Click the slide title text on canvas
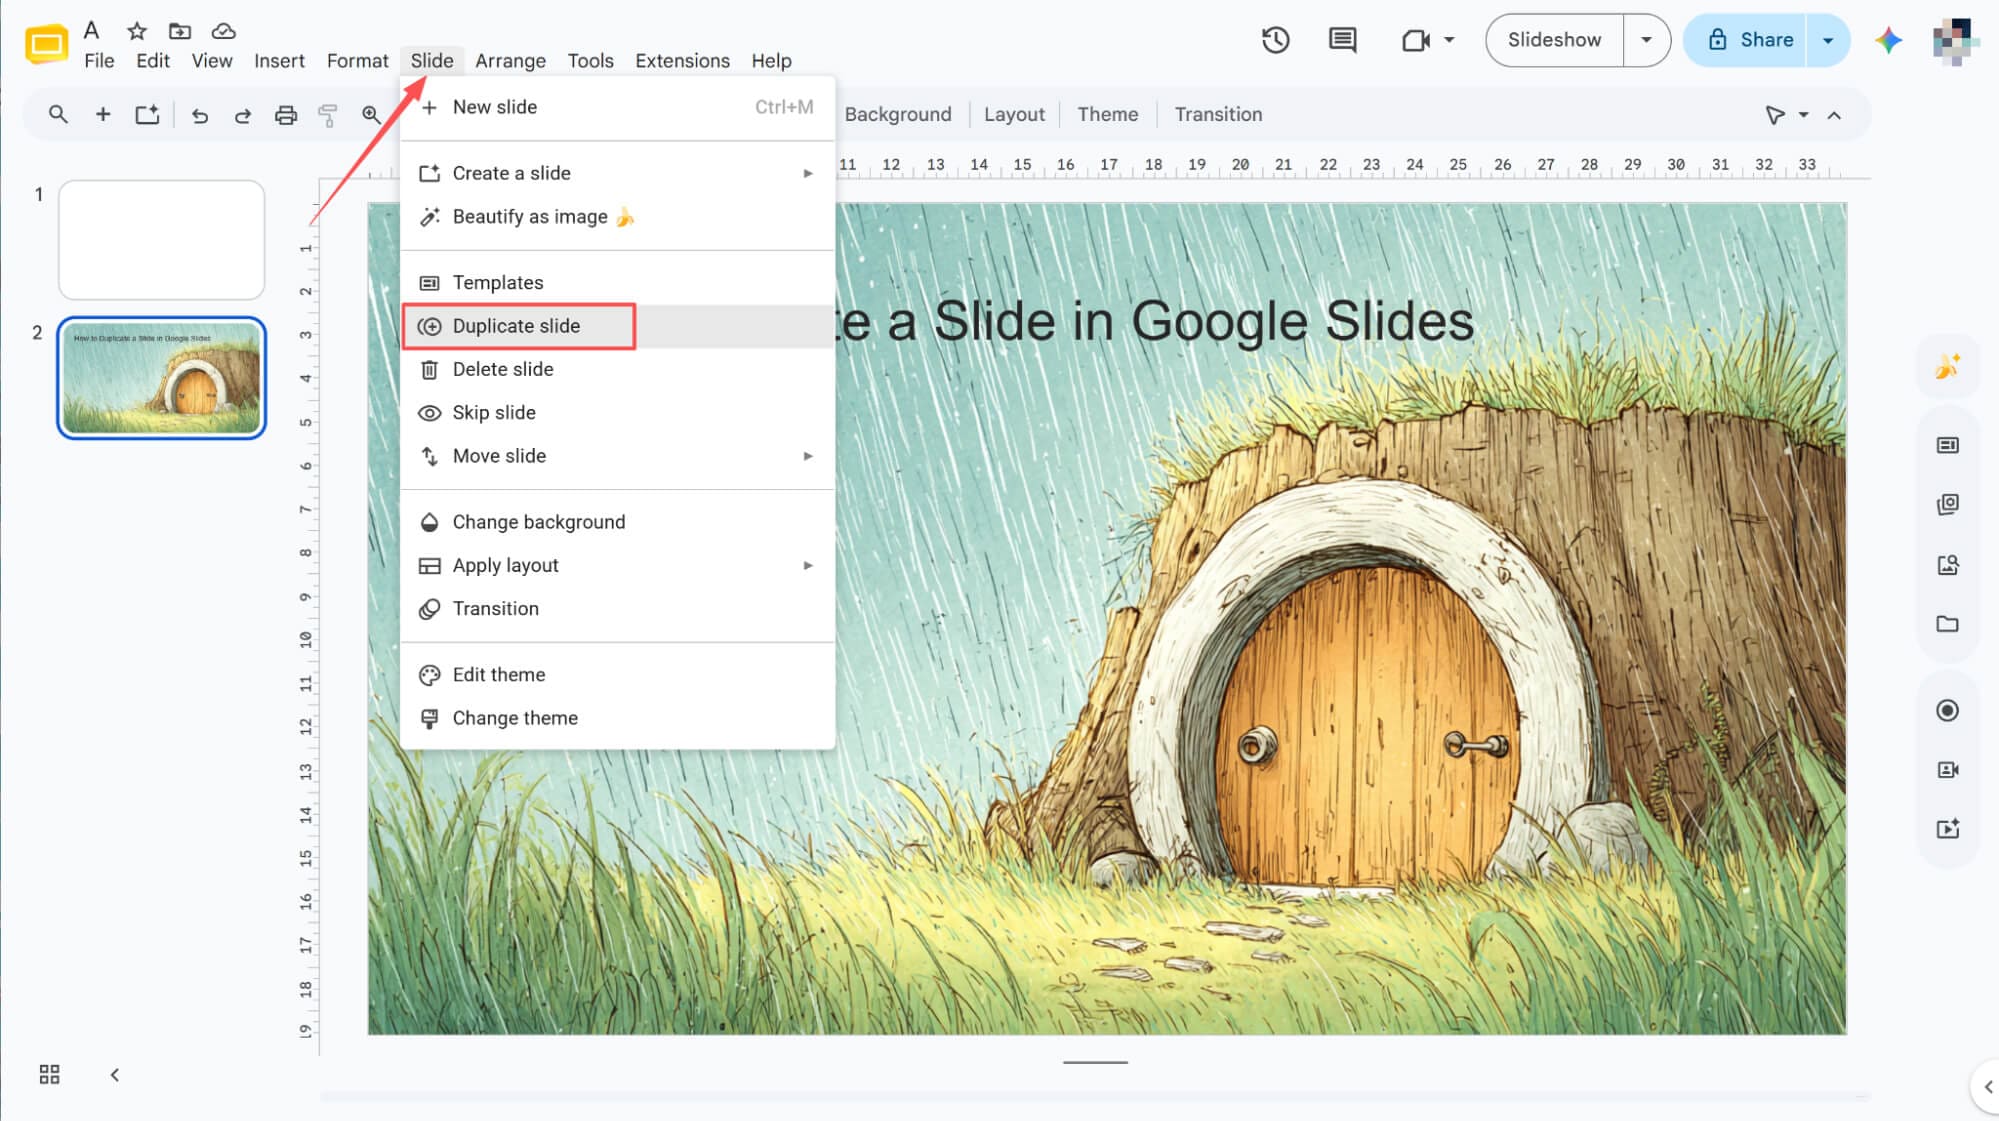The image size is (1999, 1121). pyautogui.click(x=1155, y=321)
